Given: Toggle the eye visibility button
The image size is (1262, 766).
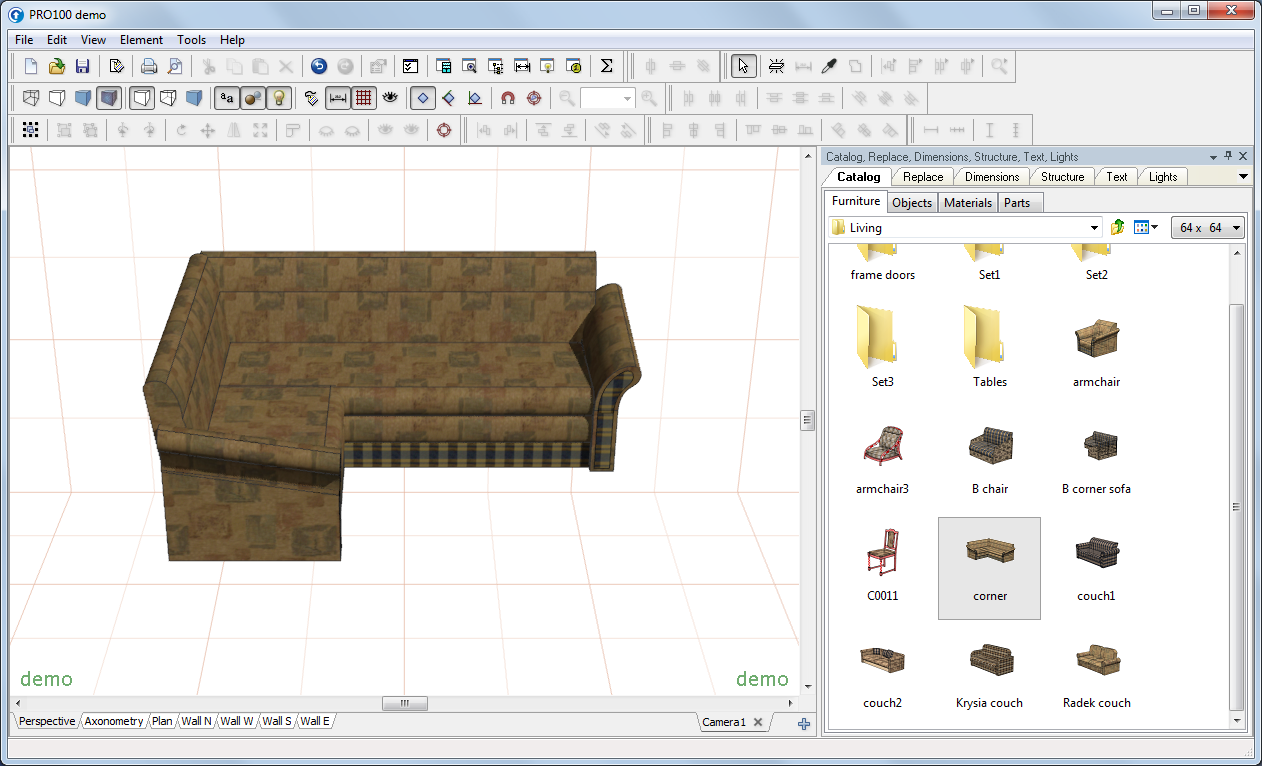Looking at the screenshot, I should coord(390,98).
